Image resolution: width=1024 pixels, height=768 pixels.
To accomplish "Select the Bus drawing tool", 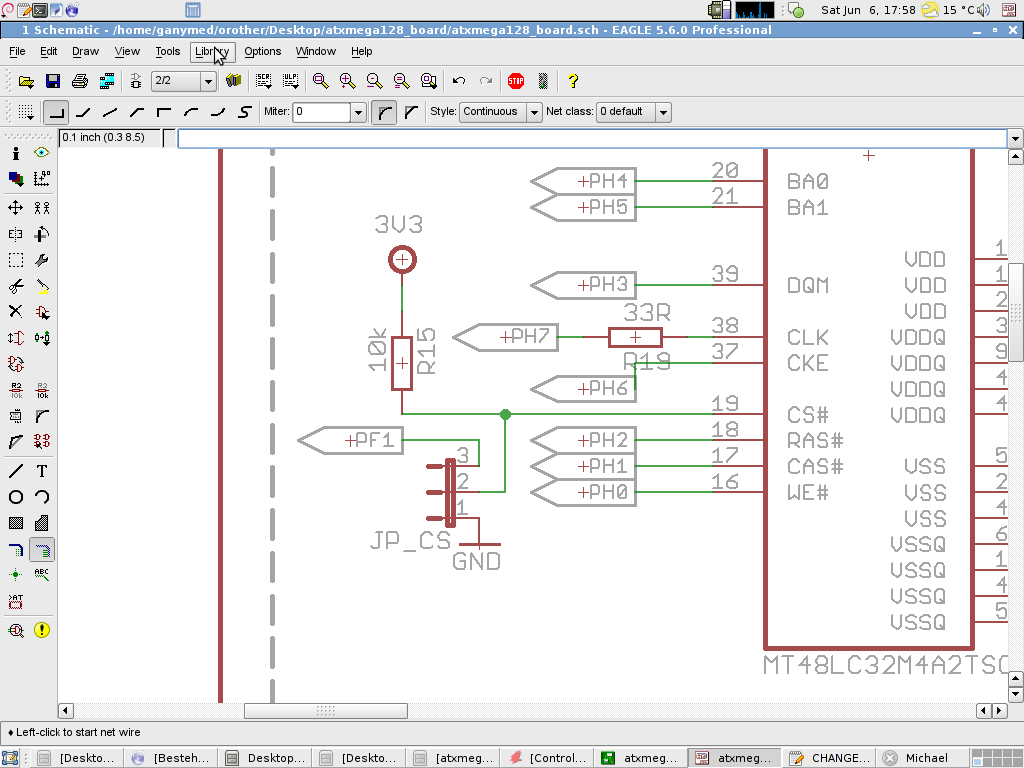I will tap(16, 550).
